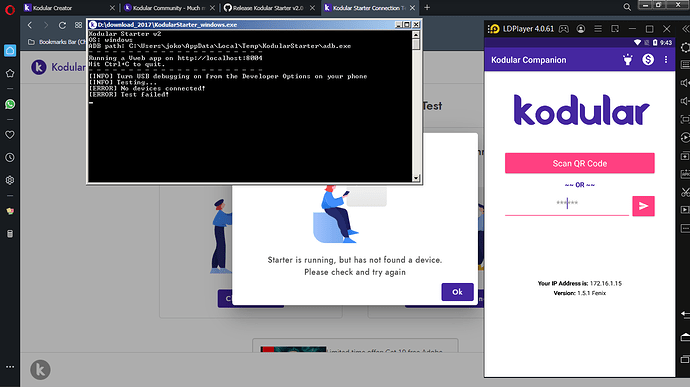Open the Companion overflow menu
Image resolution: width=690 pixels, height=387 pixels.
click(666, 59)
